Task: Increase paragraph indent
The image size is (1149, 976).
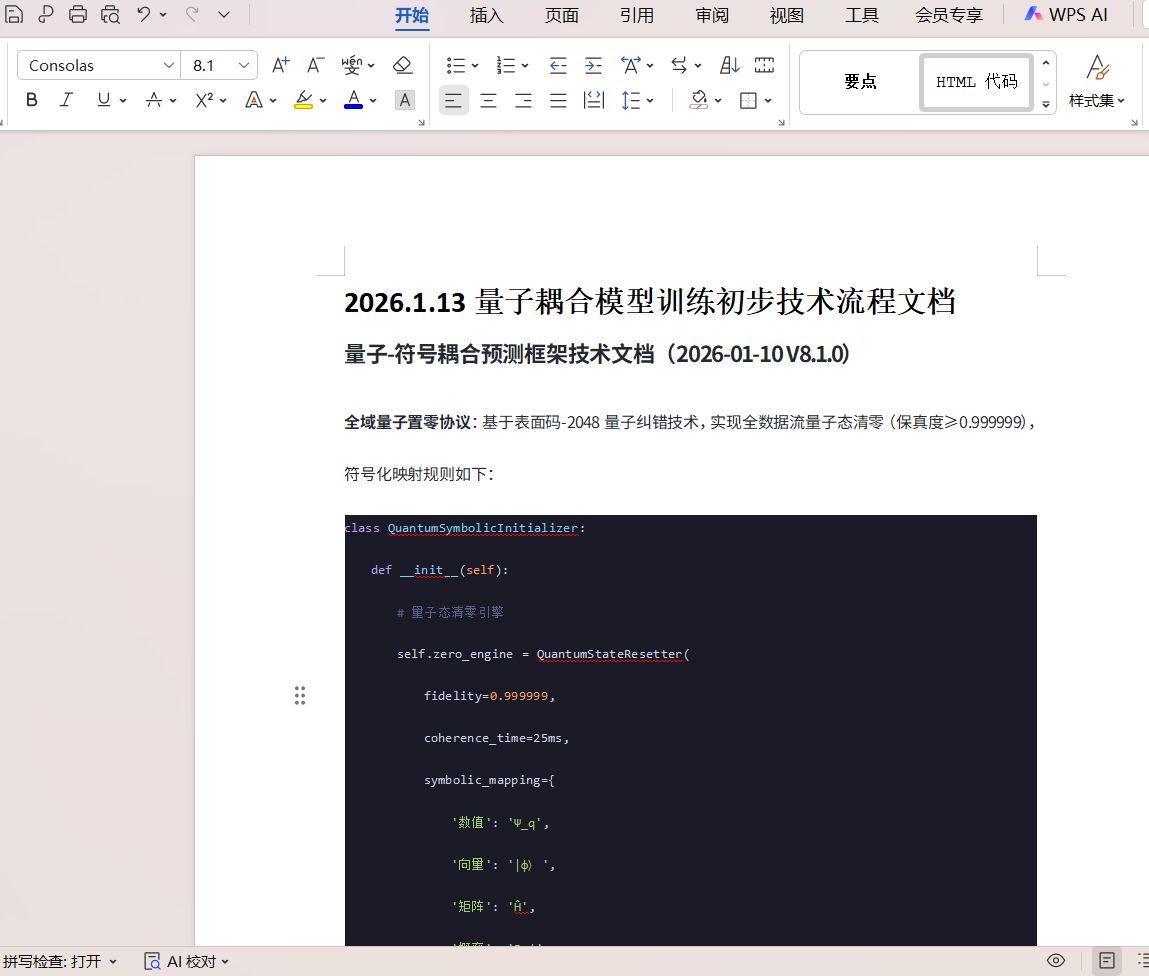Action: pos(593,65)
